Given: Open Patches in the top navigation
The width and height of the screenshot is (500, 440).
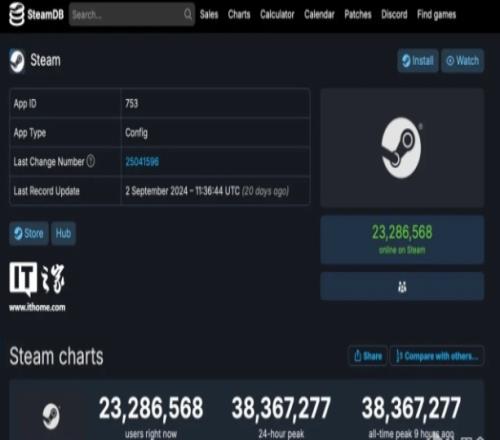Looking at the screenshot, I should [358, 14].
